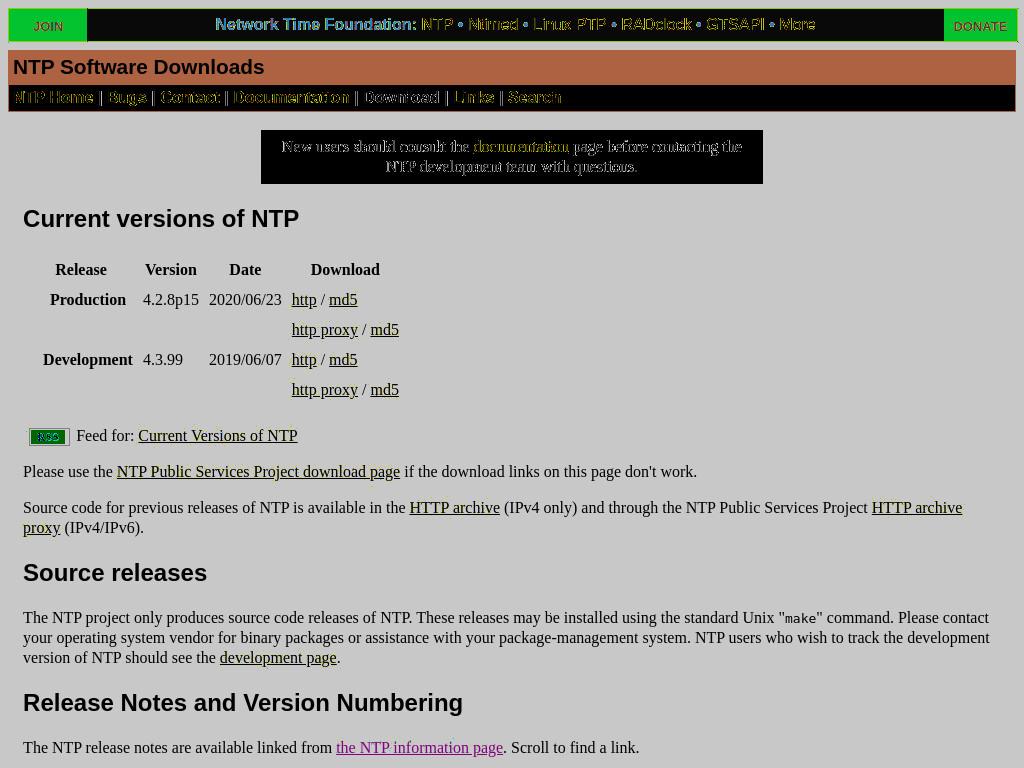Open Search in navigation bar
This screenshot has height=768, width=1024.
[534, 97]
